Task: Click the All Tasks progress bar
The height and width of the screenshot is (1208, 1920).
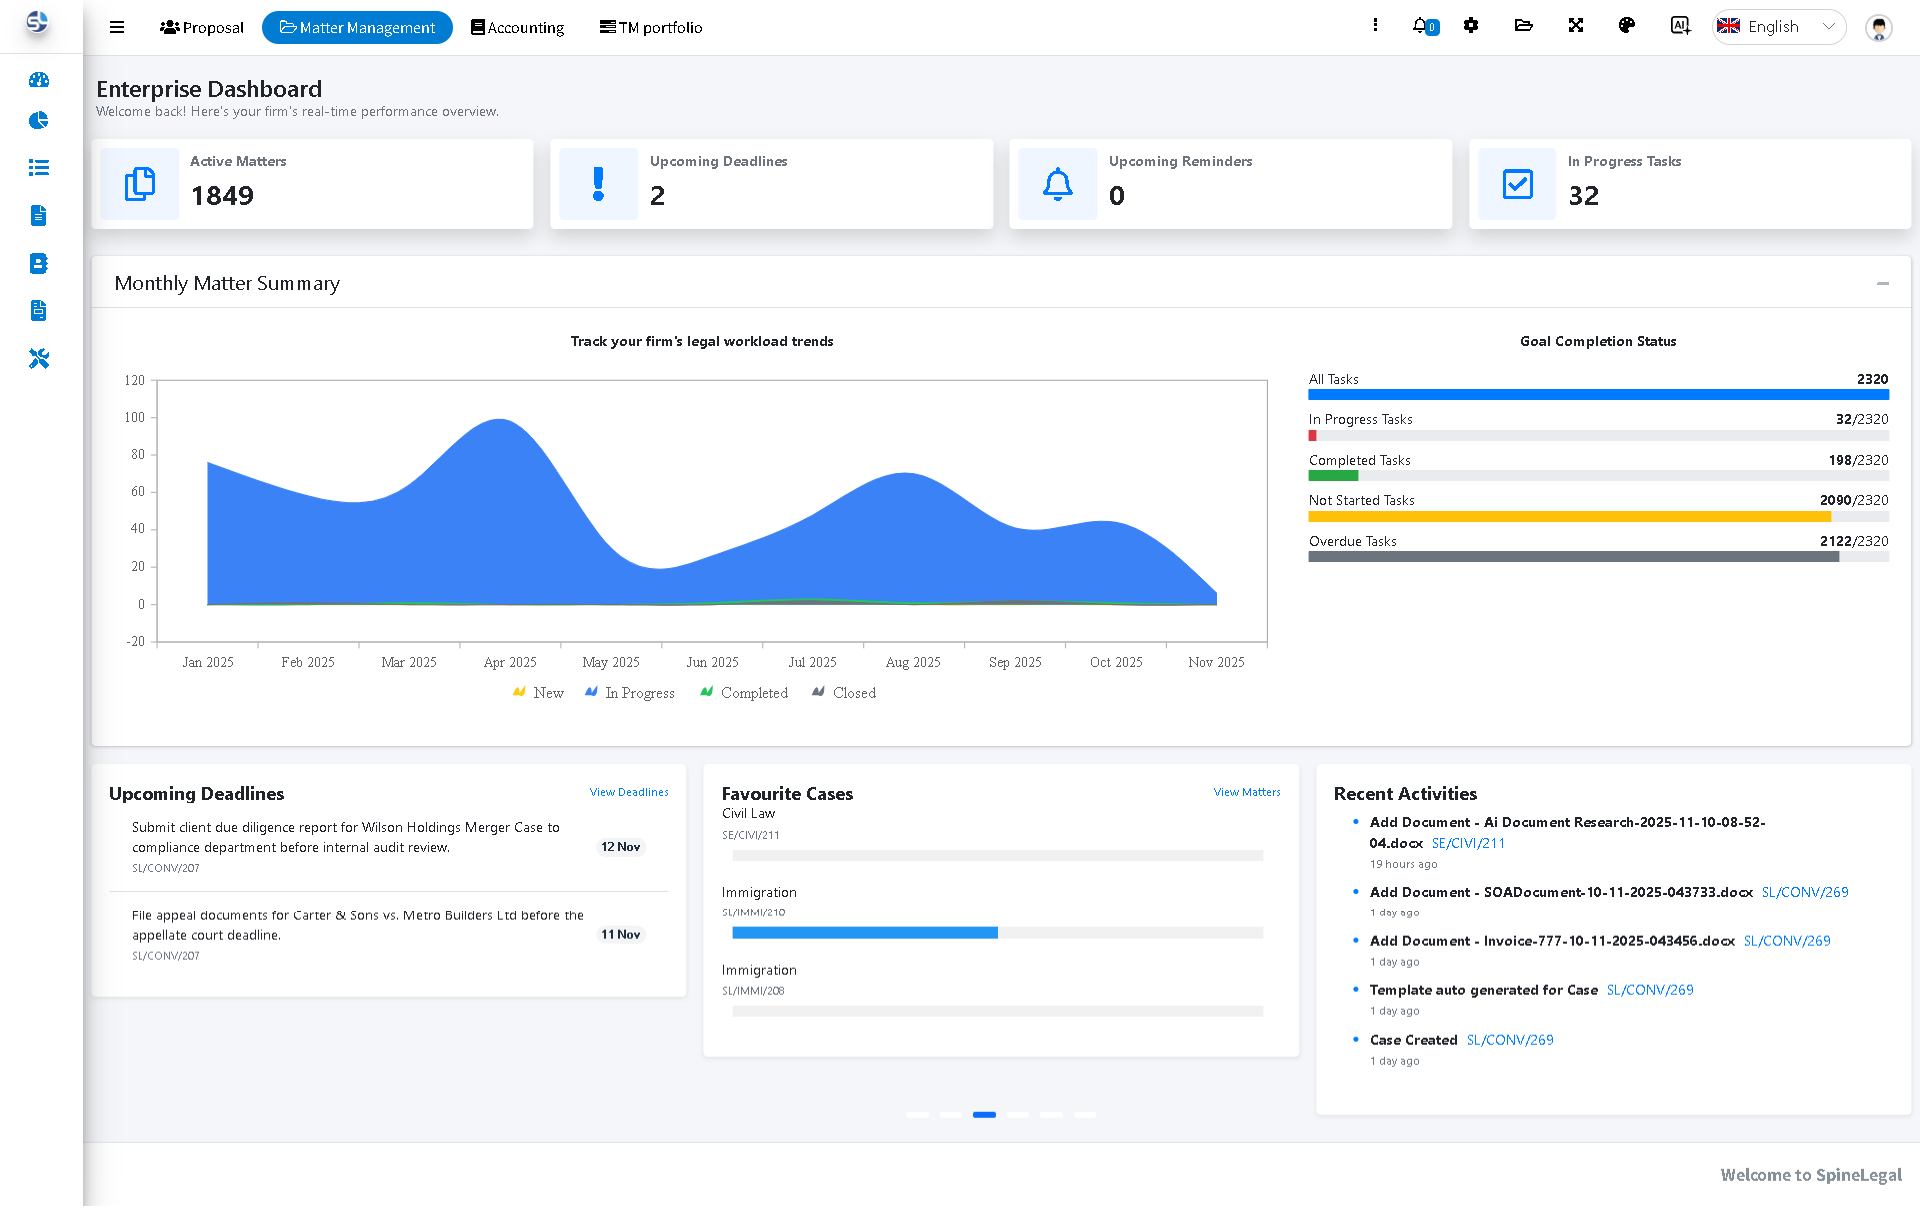Action: tap(1598, 395)
